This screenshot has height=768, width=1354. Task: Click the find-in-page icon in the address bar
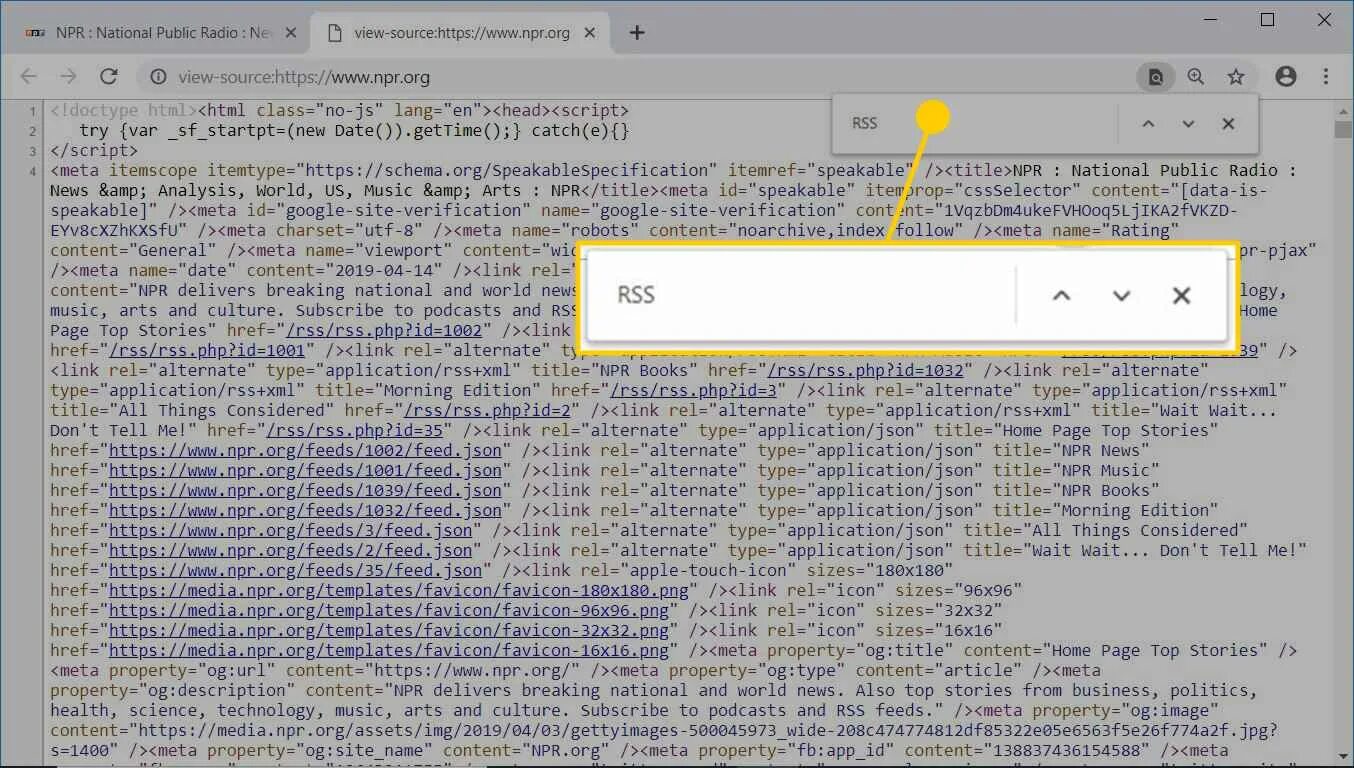click(1155, 77)
